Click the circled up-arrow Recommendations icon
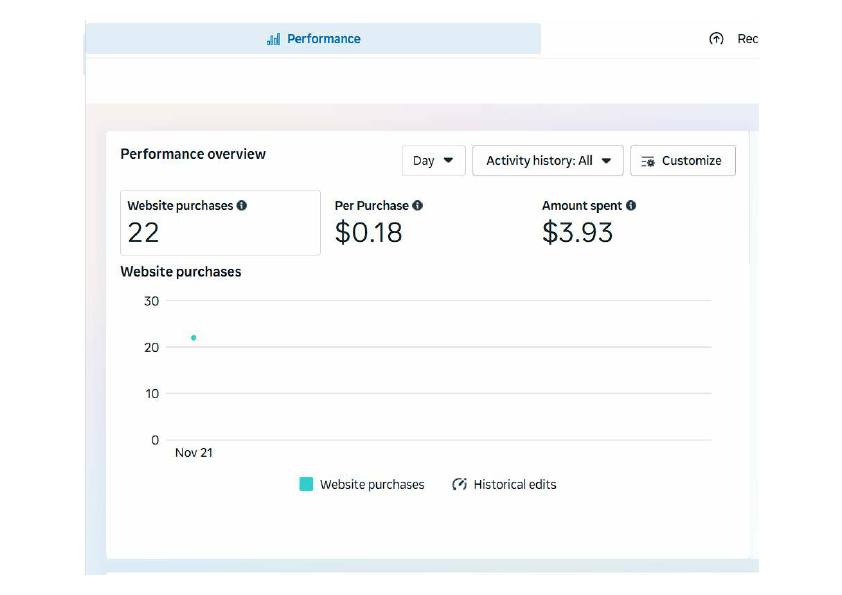Screen dimensions: 842x595 click(716, 38)
